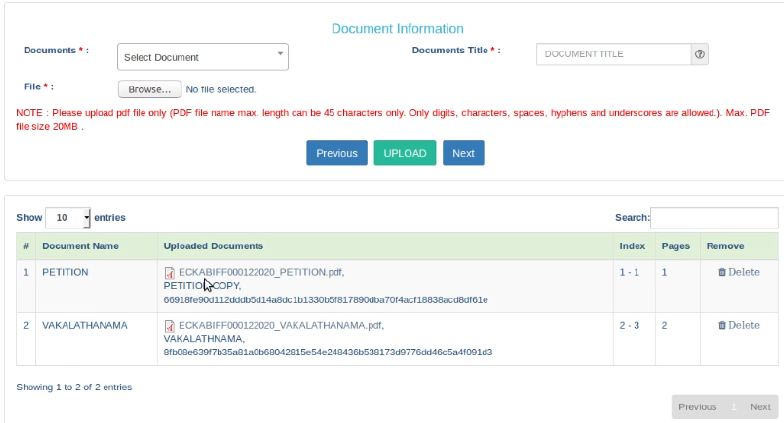Click pagination Previous at table bottom
This screenshot has height=423, width=784.
click(x=697, y=407)
